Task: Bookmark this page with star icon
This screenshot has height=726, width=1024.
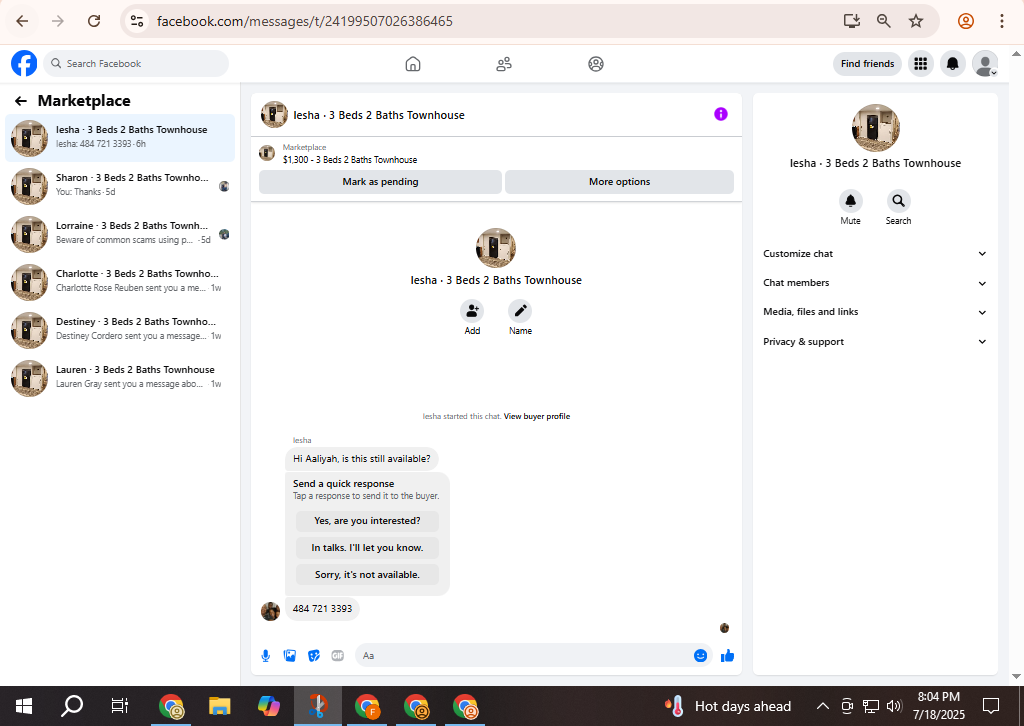Action: [x=916, y=21]
